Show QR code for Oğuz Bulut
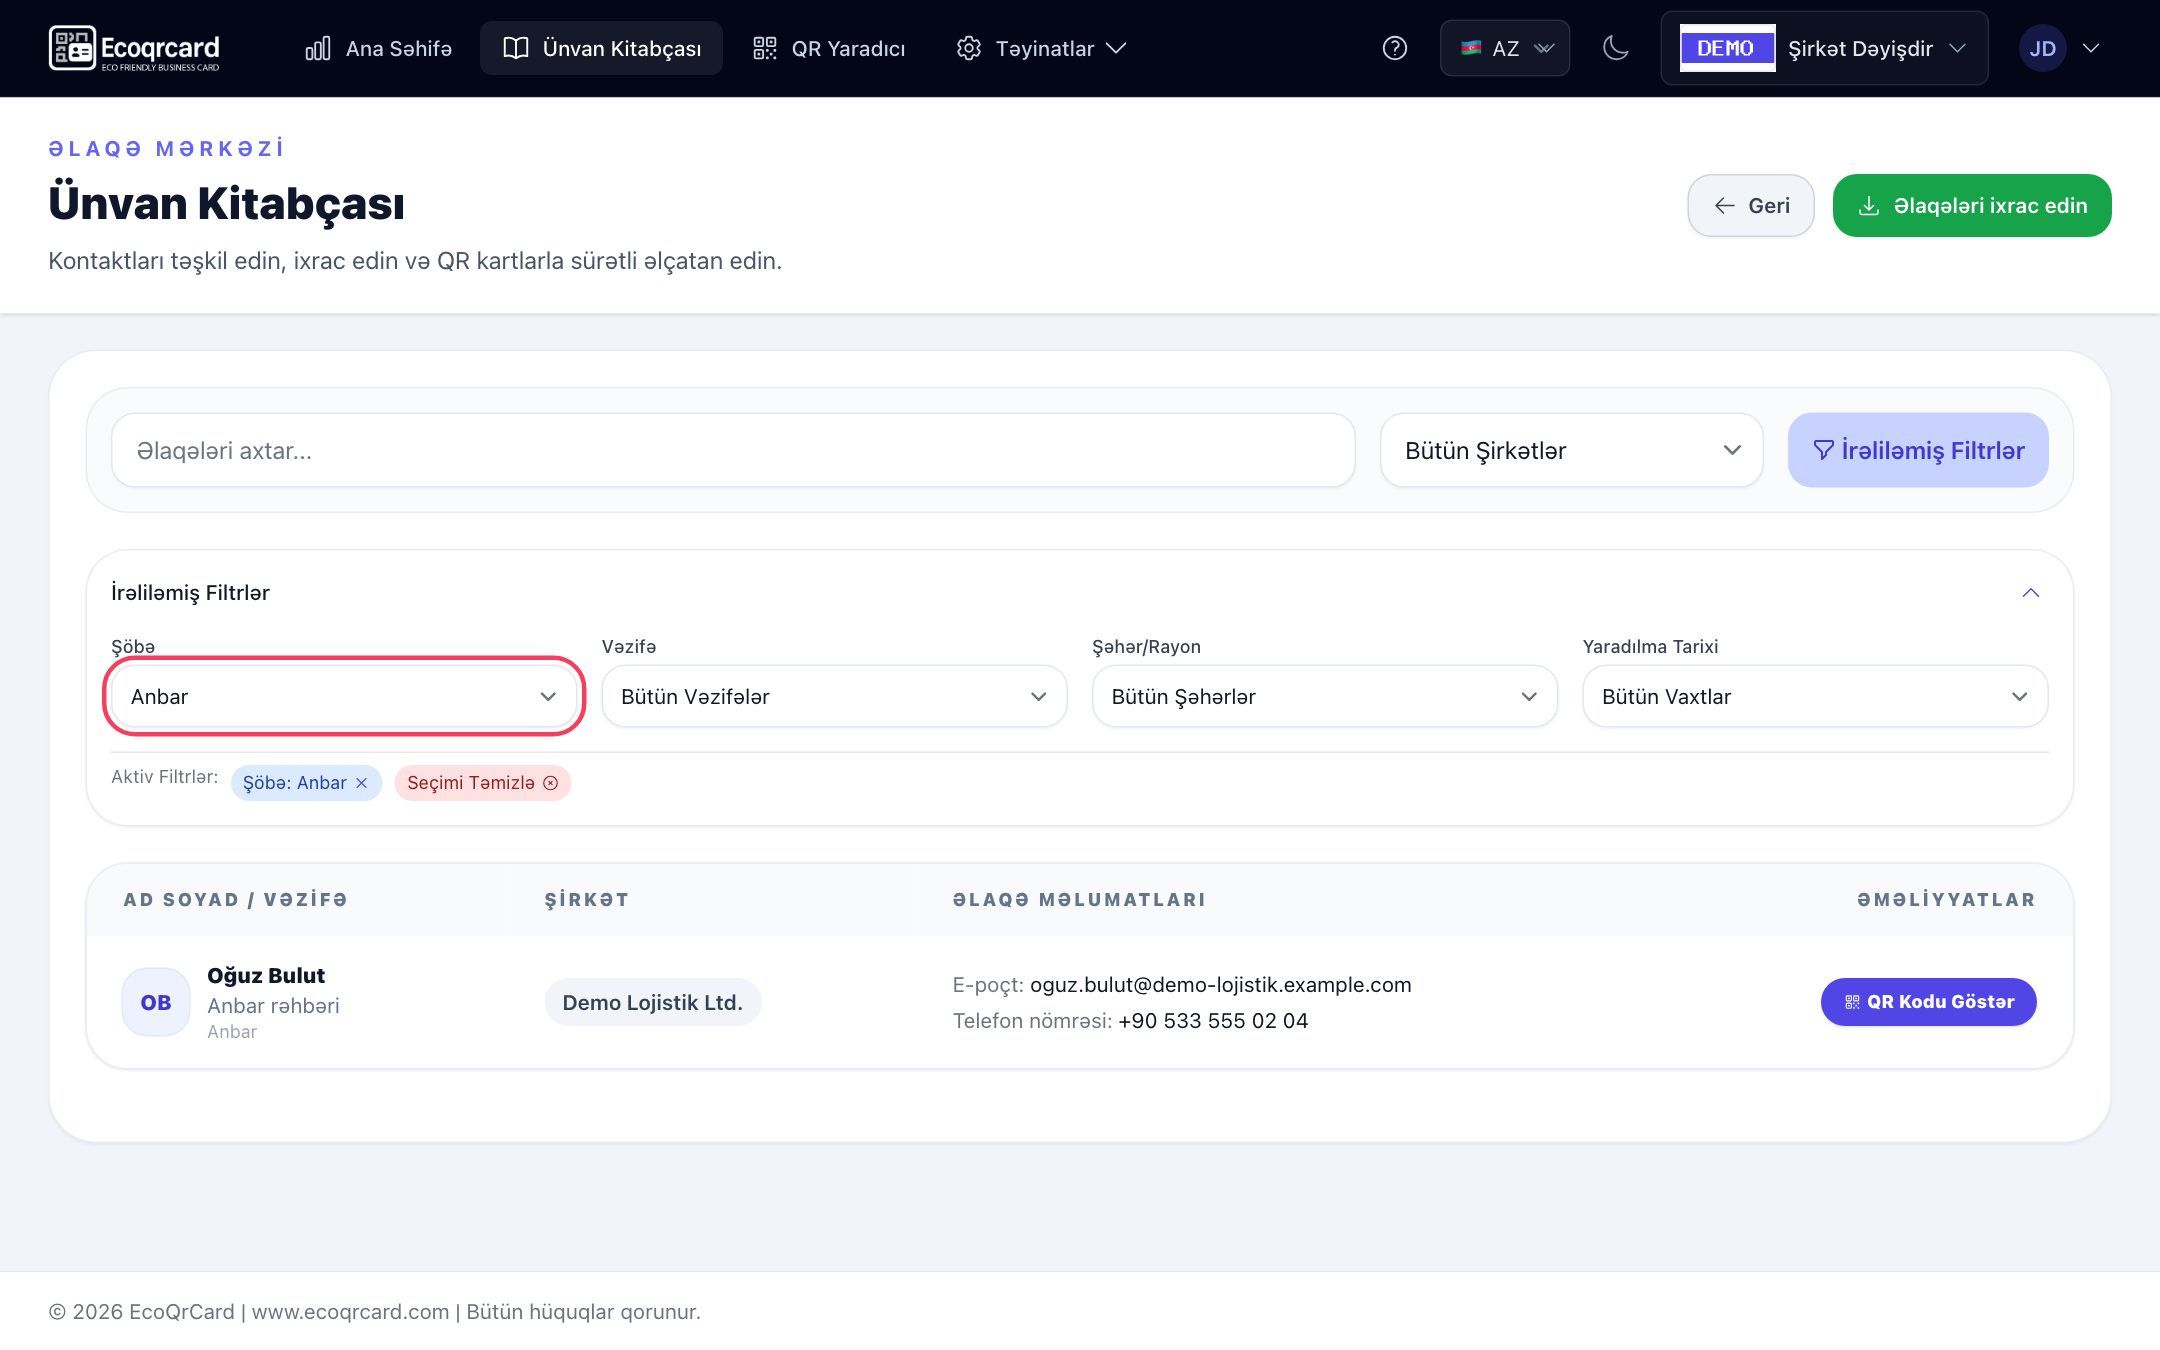2160x1350 pixels. coord(1928,1002)
